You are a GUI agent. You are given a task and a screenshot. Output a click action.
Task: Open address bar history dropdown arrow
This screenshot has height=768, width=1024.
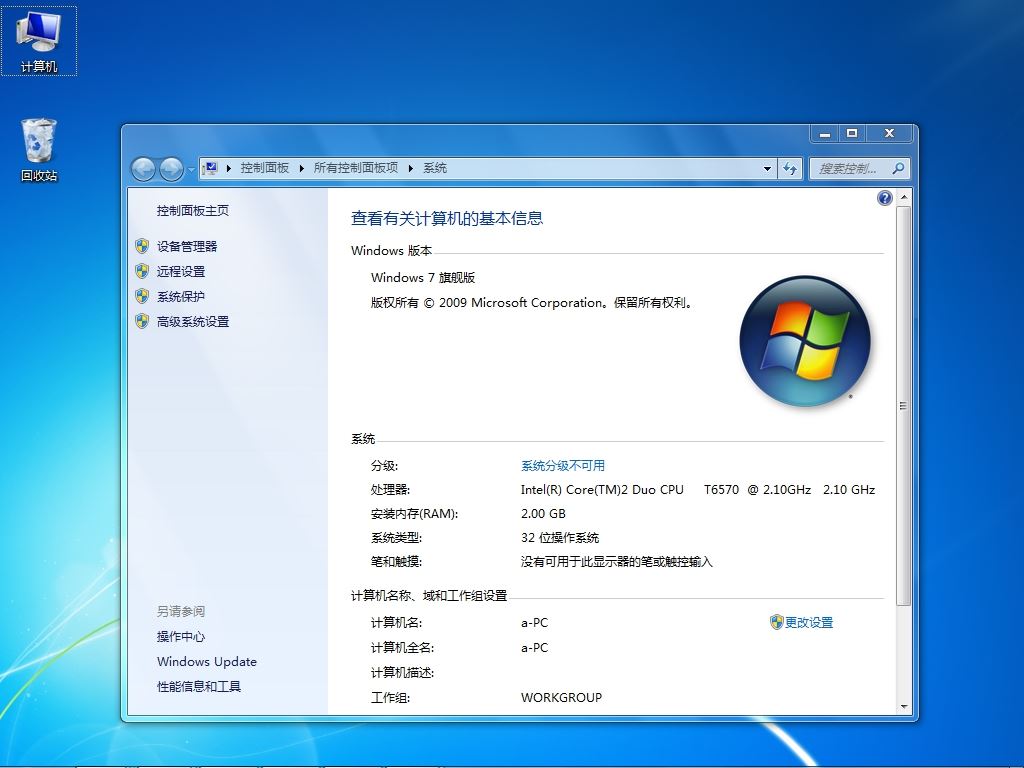pyautogui.click(x=767, y=168)
